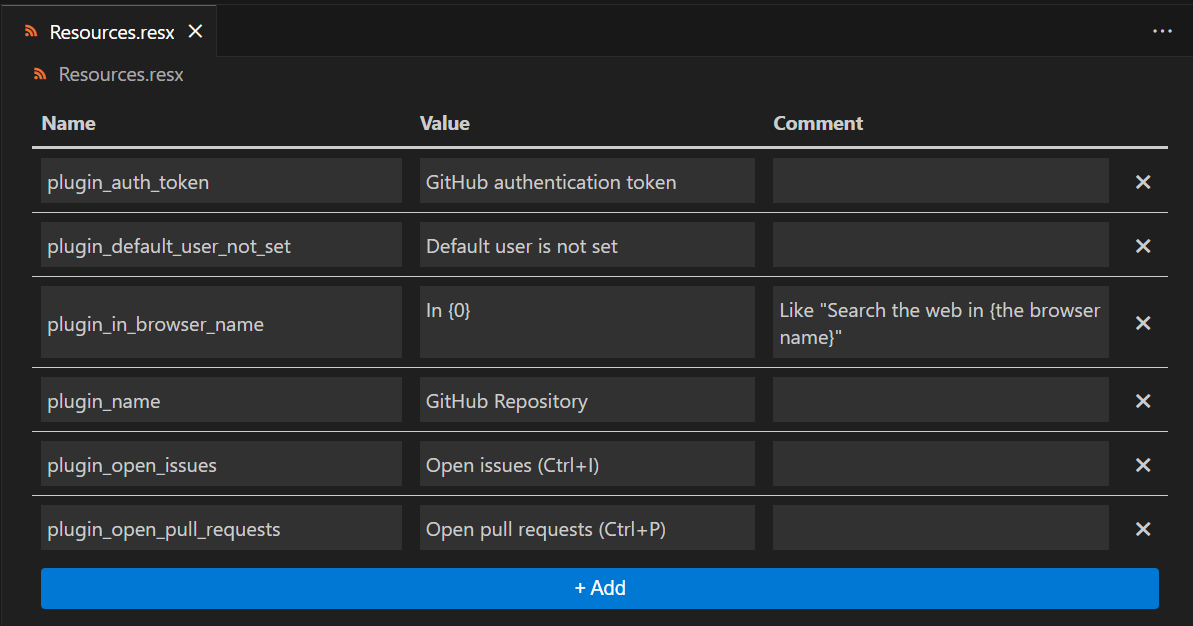Edit the plugin_name name field

(x=221, y=401)
